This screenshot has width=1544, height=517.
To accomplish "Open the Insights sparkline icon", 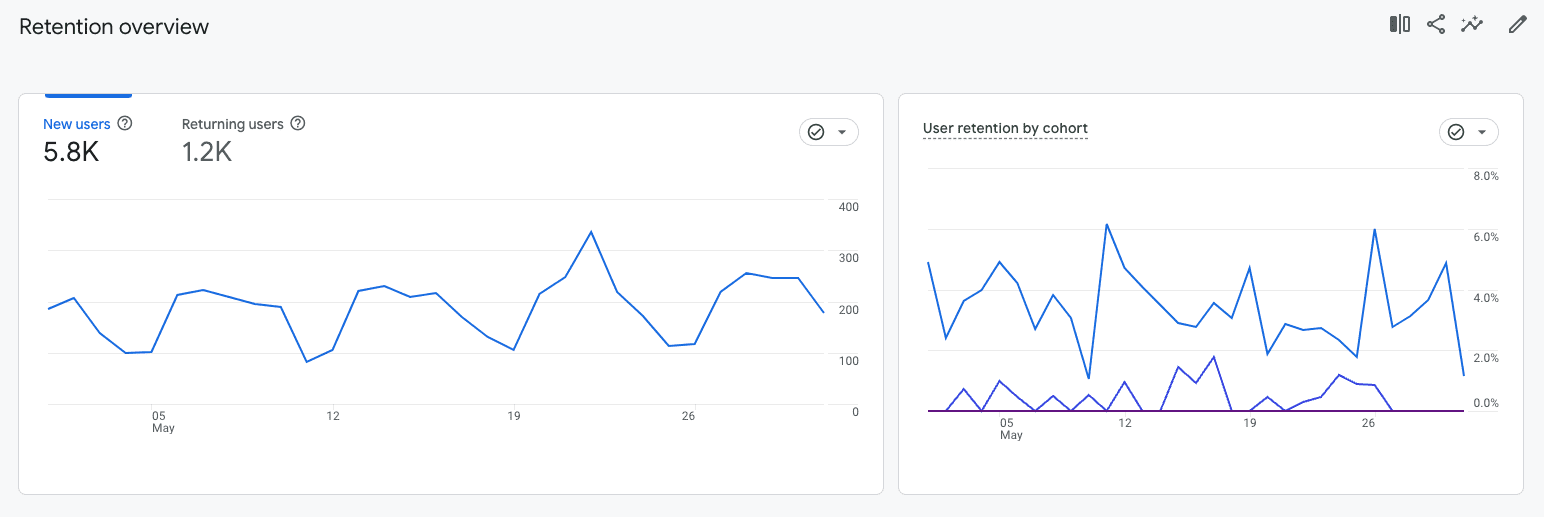I will click(x=1471, y=25).
